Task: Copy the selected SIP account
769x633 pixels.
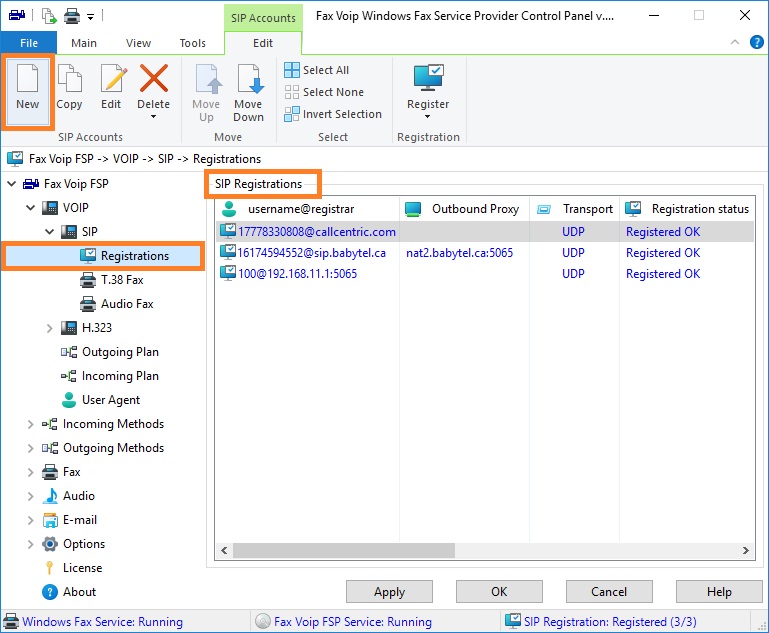Action: click(70, 87)
